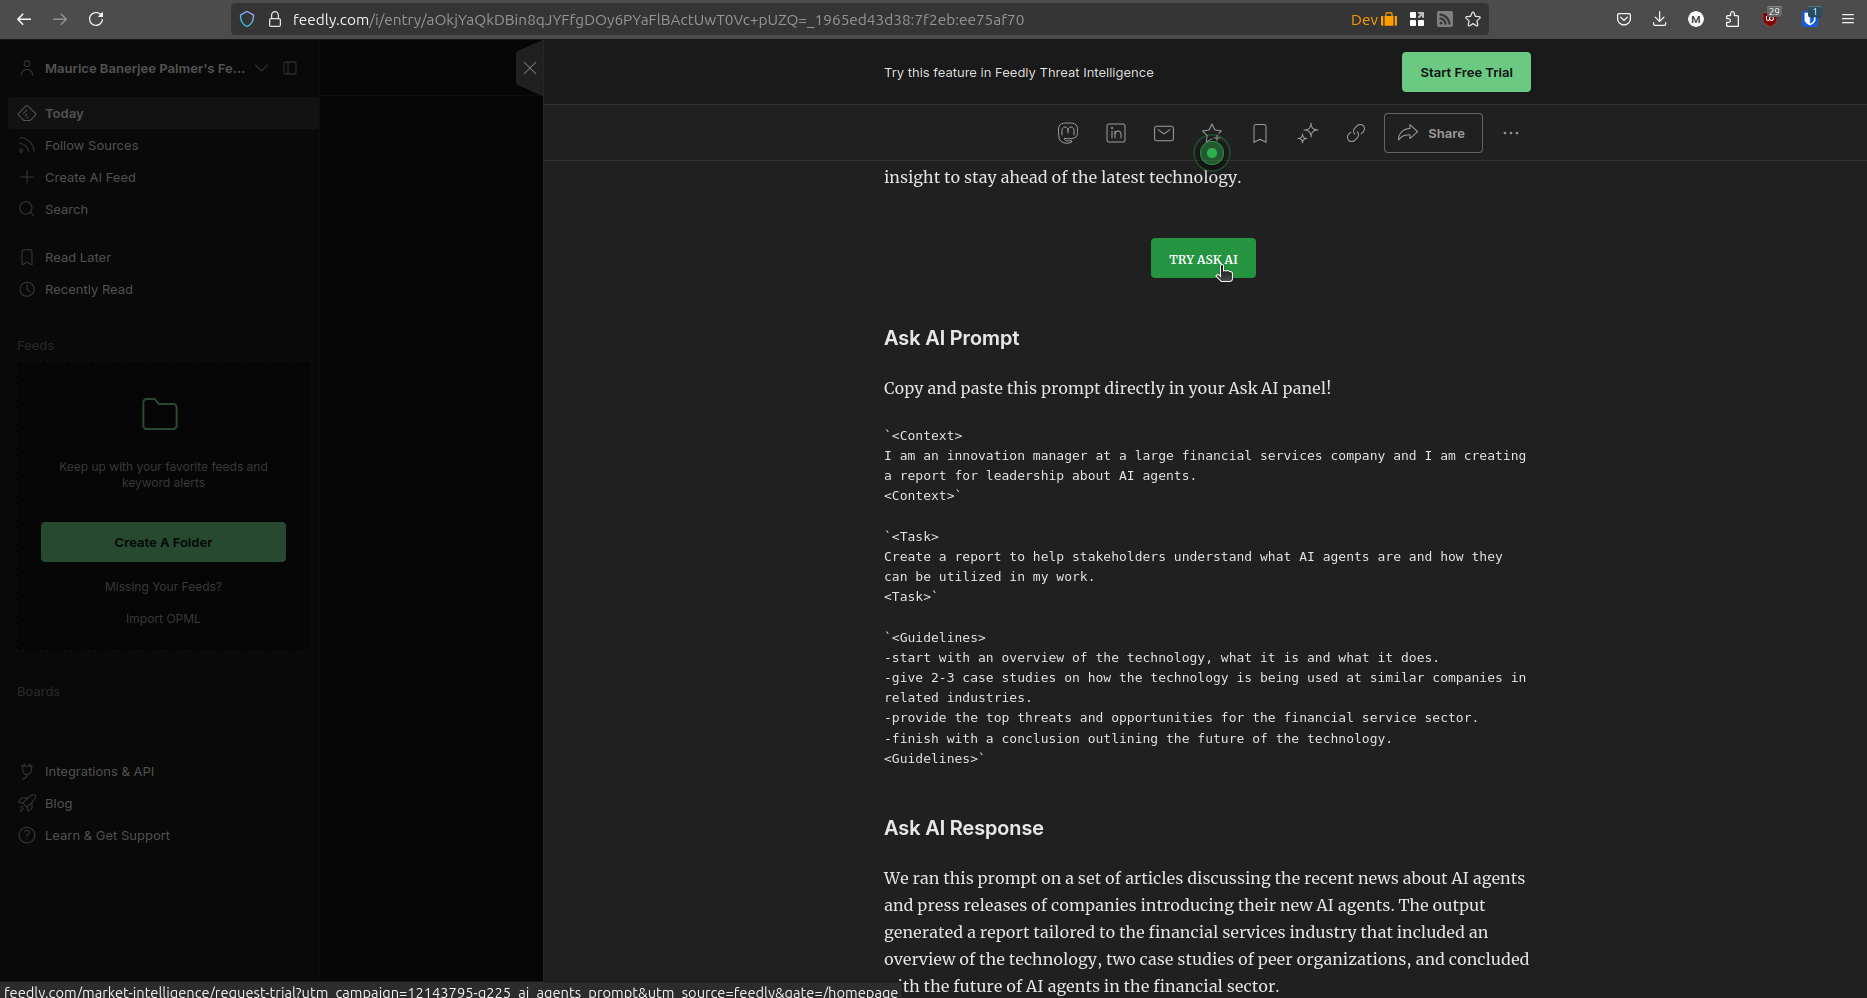Share the article on LinkedIn
The height and width of the screenshot is (998, 1867).
pyautogui.click(x=1115, y=132)
